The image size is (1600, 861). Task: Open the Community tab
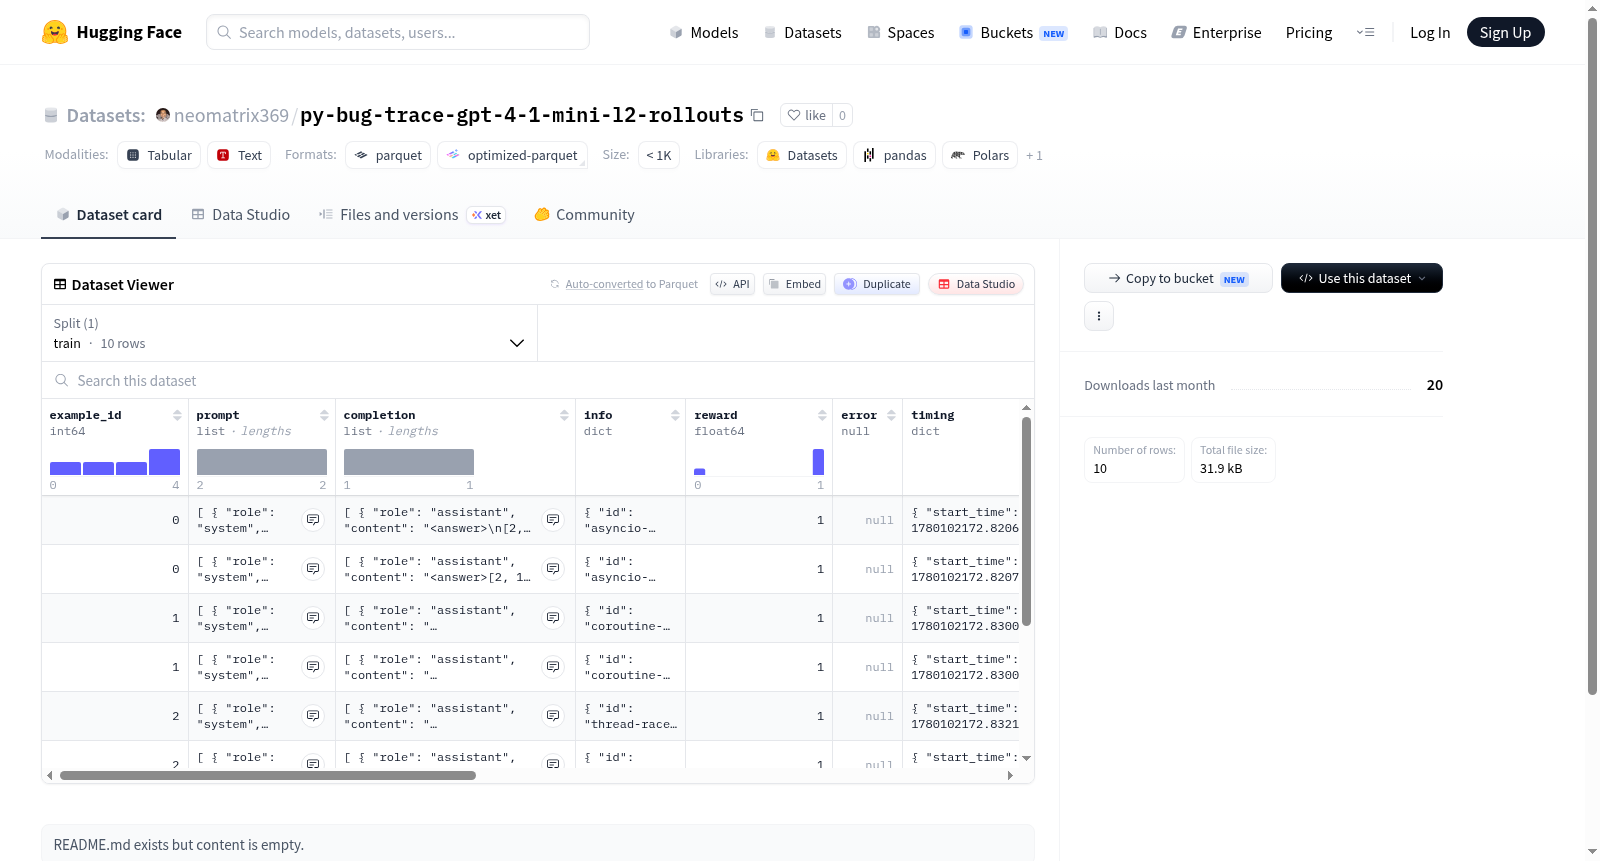pyautogui.click(x=584, y=214)
